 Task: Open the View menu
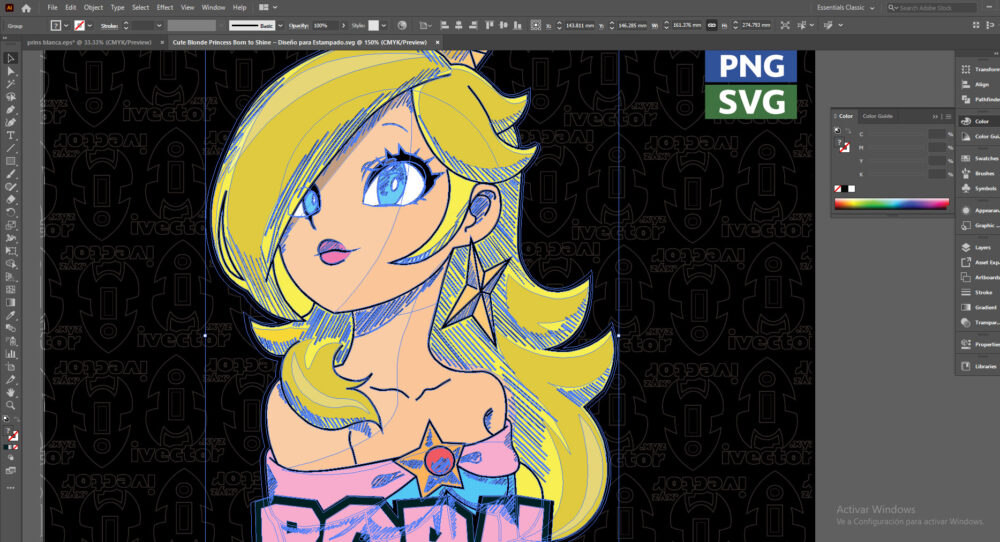click(x=188, y=8)
